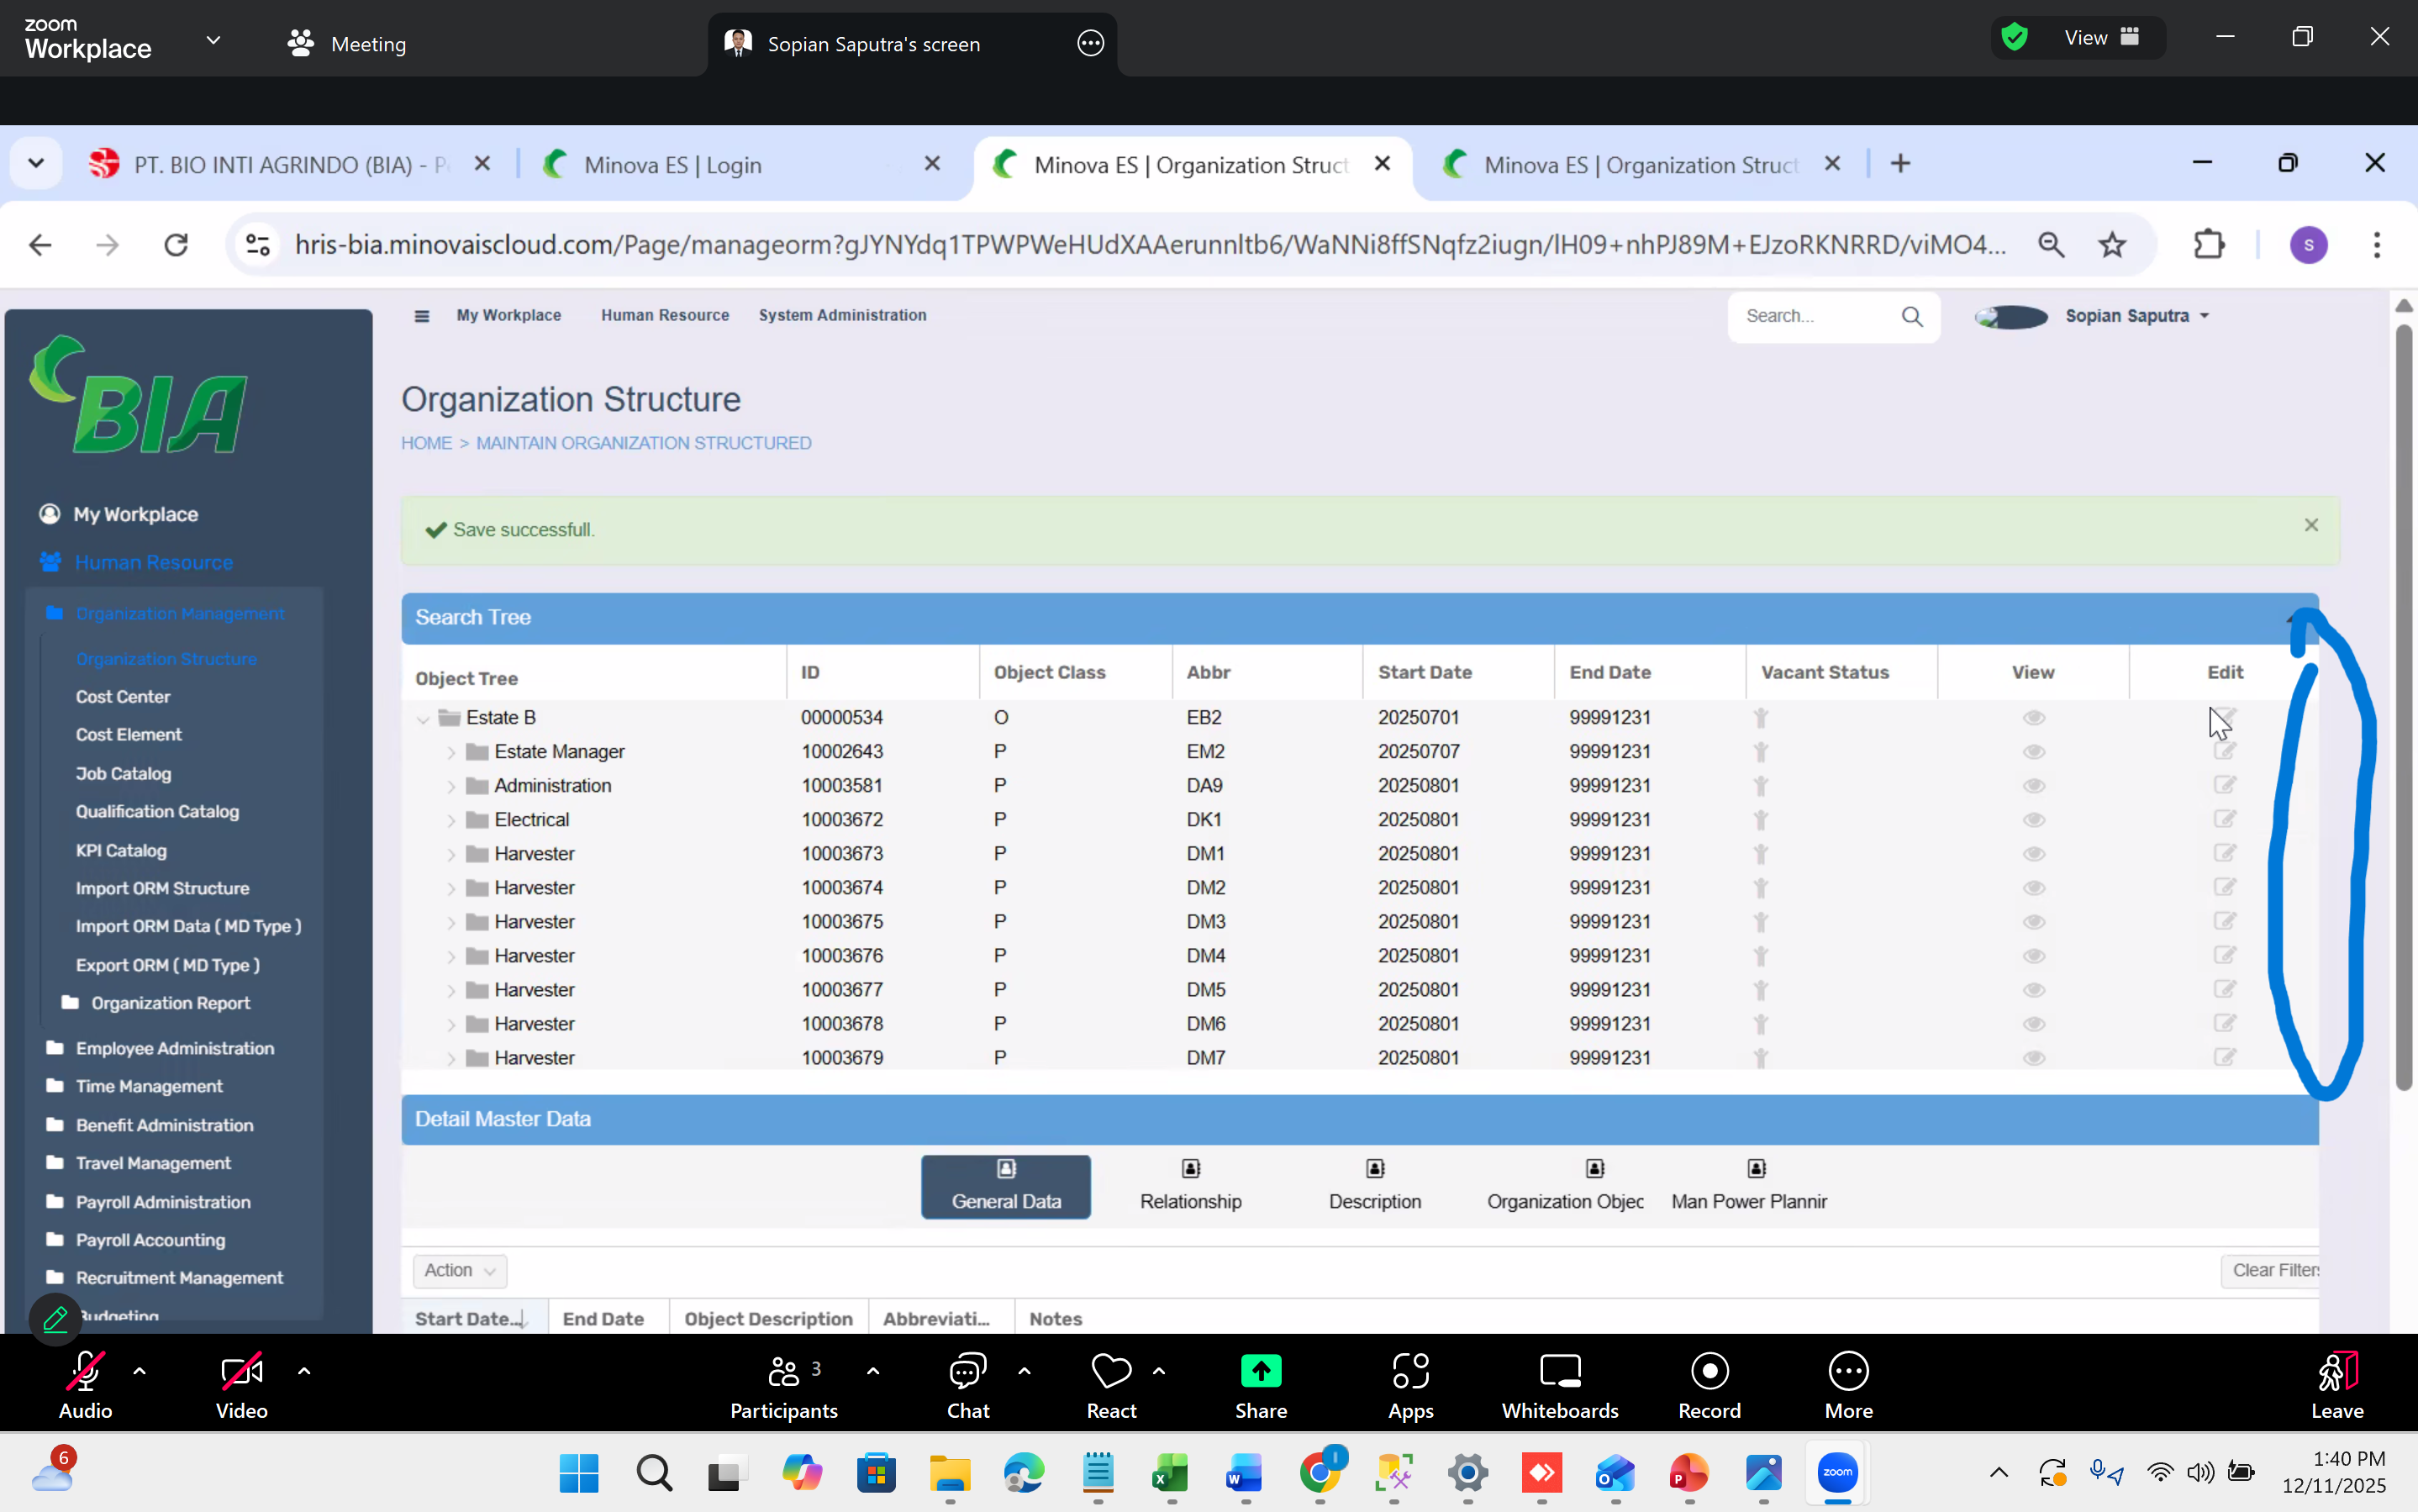Switch to the Relationship tab
2418x1512 pixels.
(1190, 1187)
